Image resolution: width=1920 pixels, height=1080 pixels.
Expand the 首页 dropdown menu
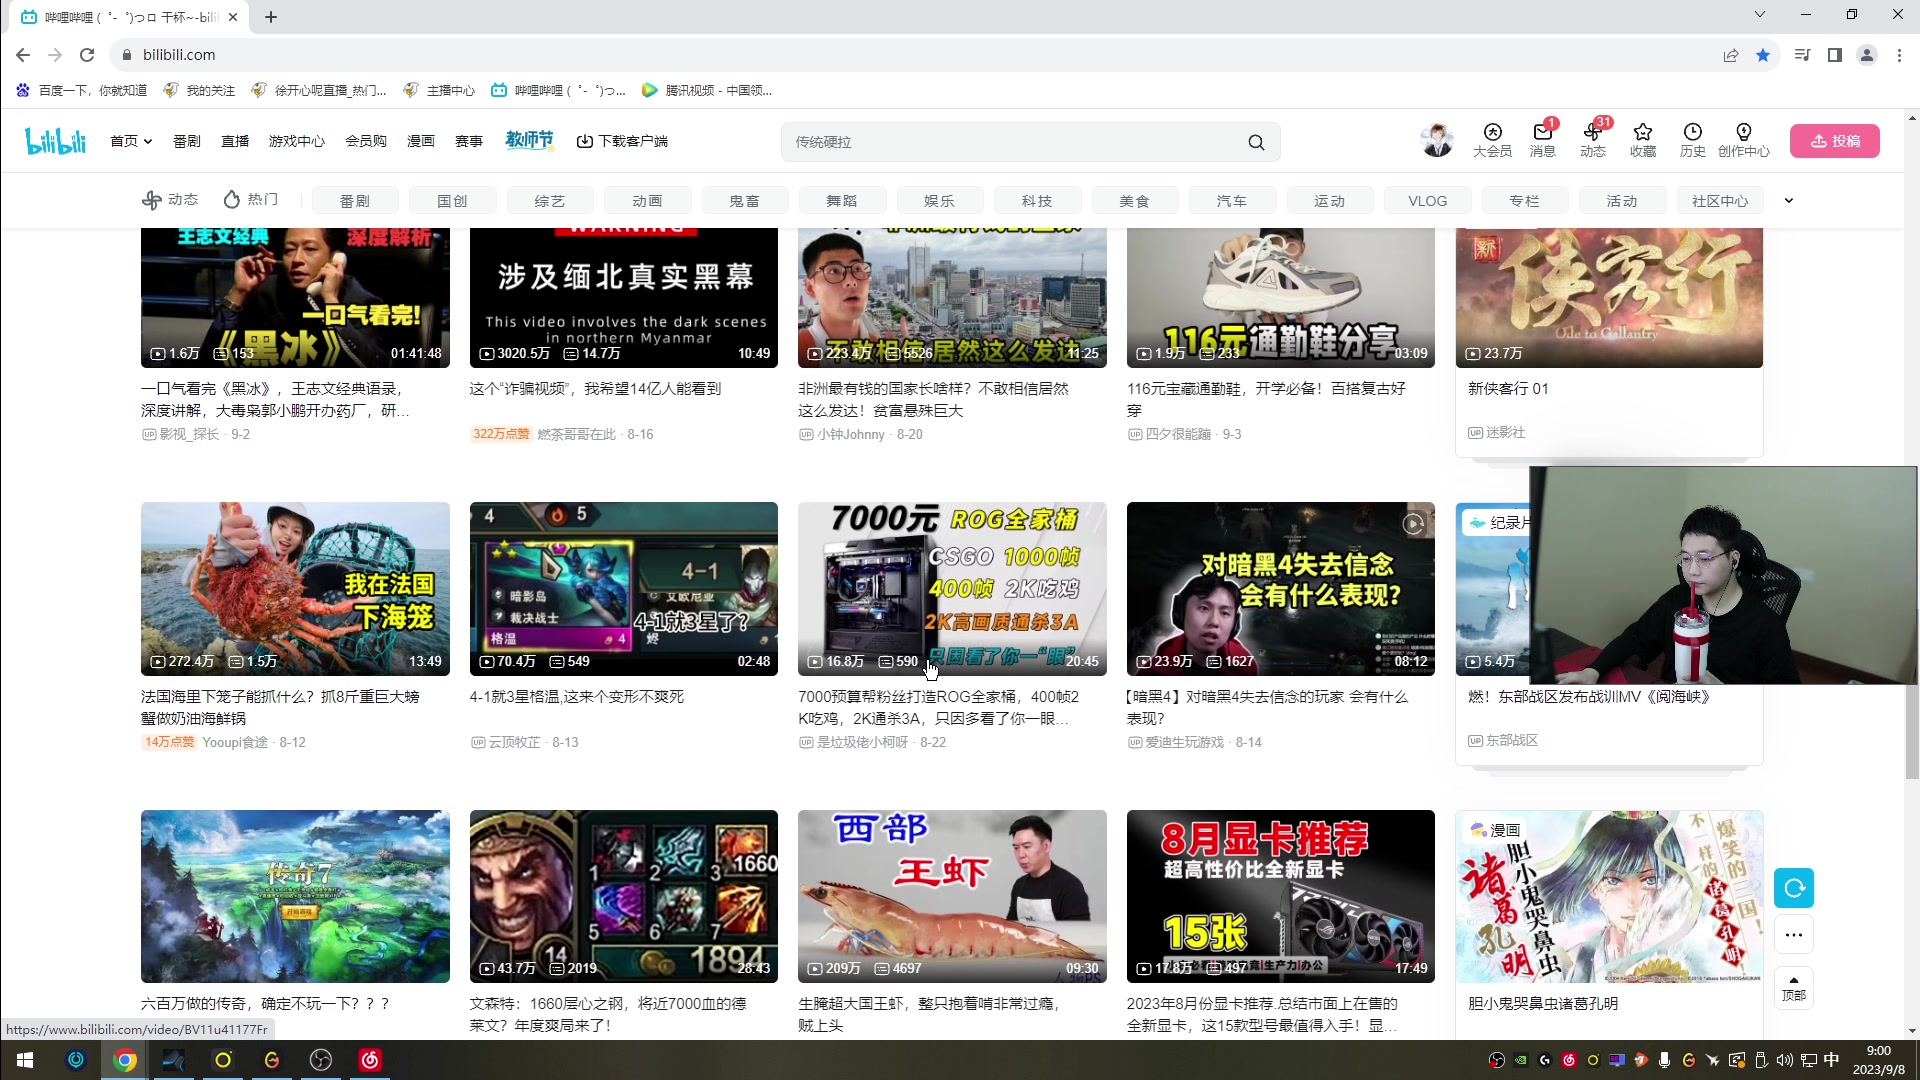coord(131,141)
